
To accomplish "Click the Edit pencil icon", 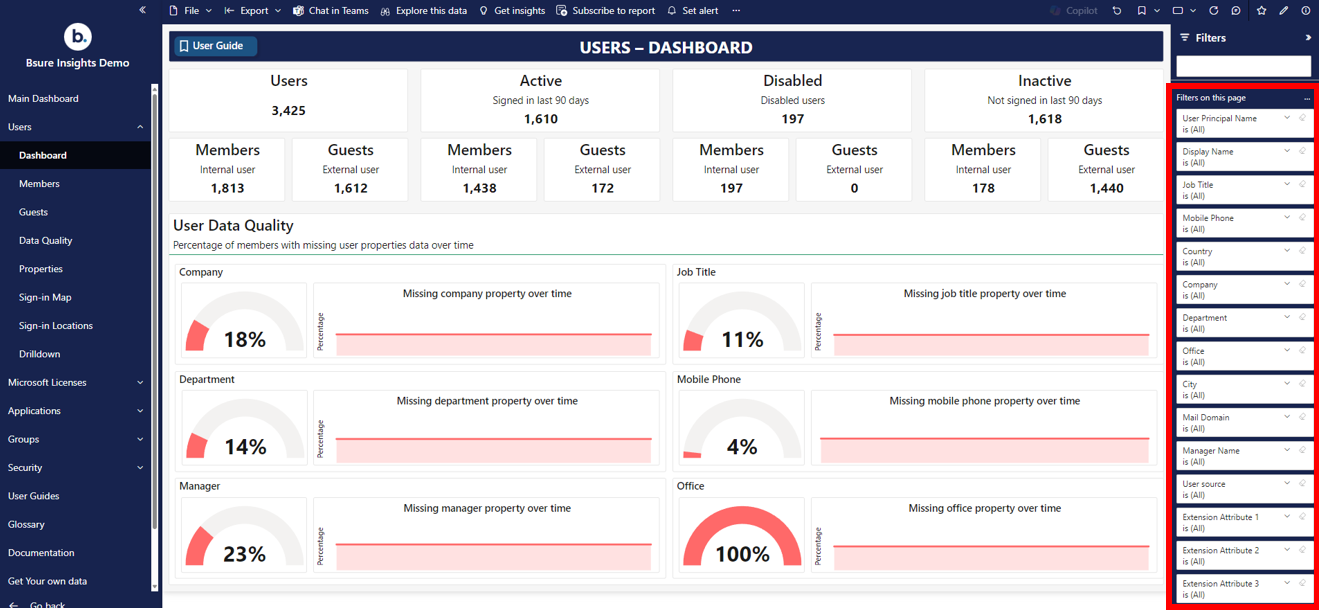I will (x=1284, y=11).
